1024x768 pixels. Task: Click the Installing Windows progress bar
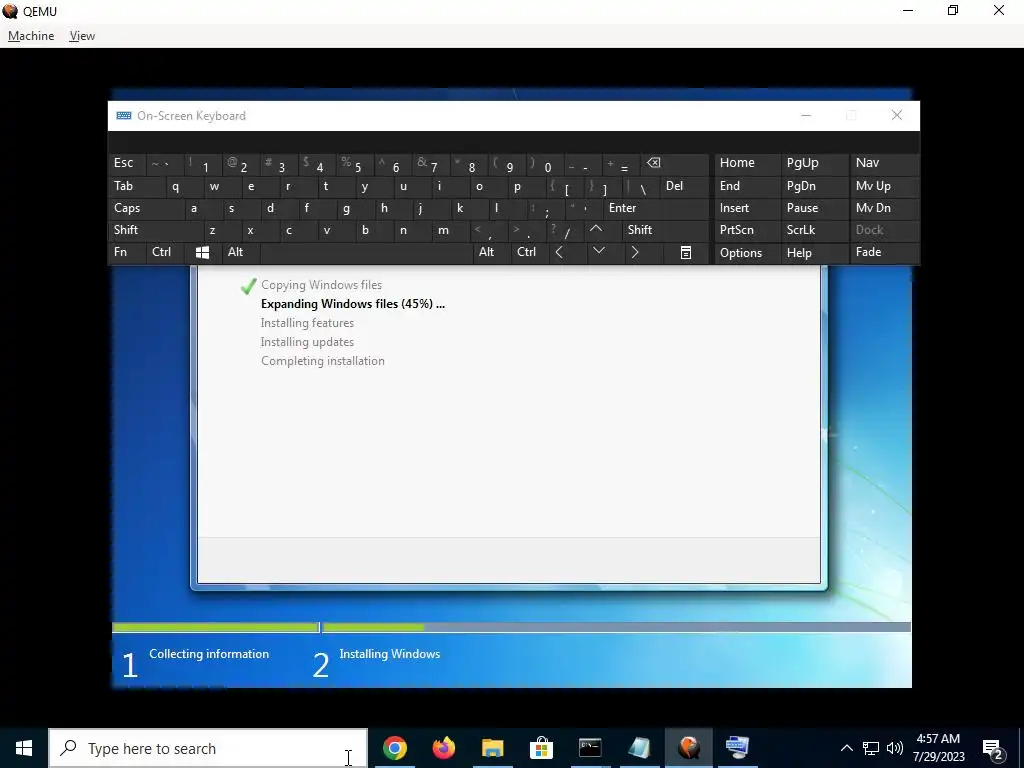[x=616, y=628]
